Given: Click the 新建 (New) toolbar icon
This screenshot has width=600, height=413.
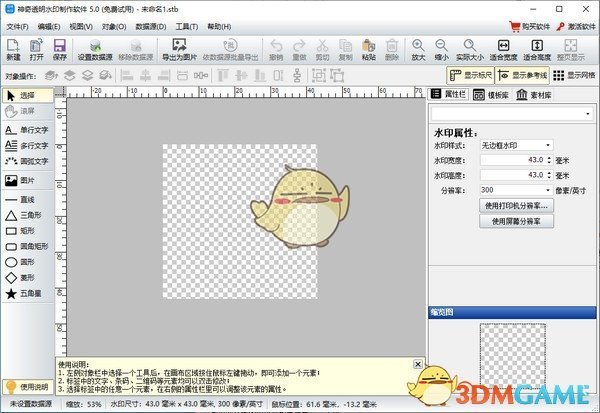Looking at the screenshot, I should (x=13, y=50).
